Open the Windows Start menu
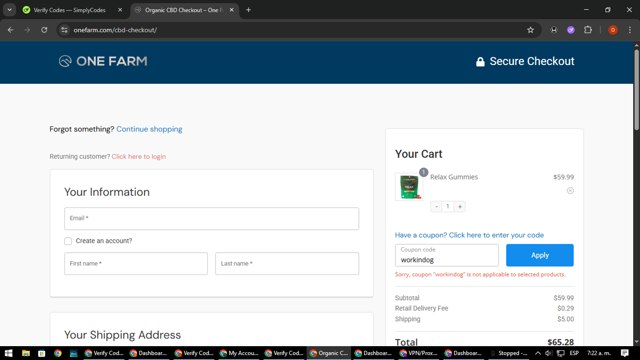Screen dimensions: 640x360 (8, 353)
